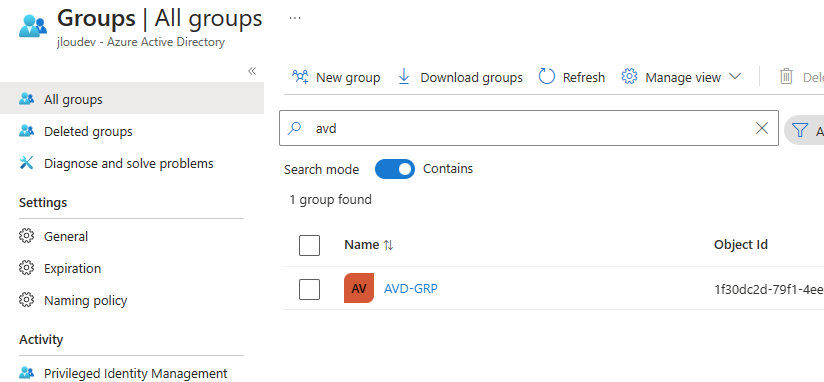This screenshot has height=382, width=824.
Task: Click the download arrow icon
Action: click(x=404, y=77)
